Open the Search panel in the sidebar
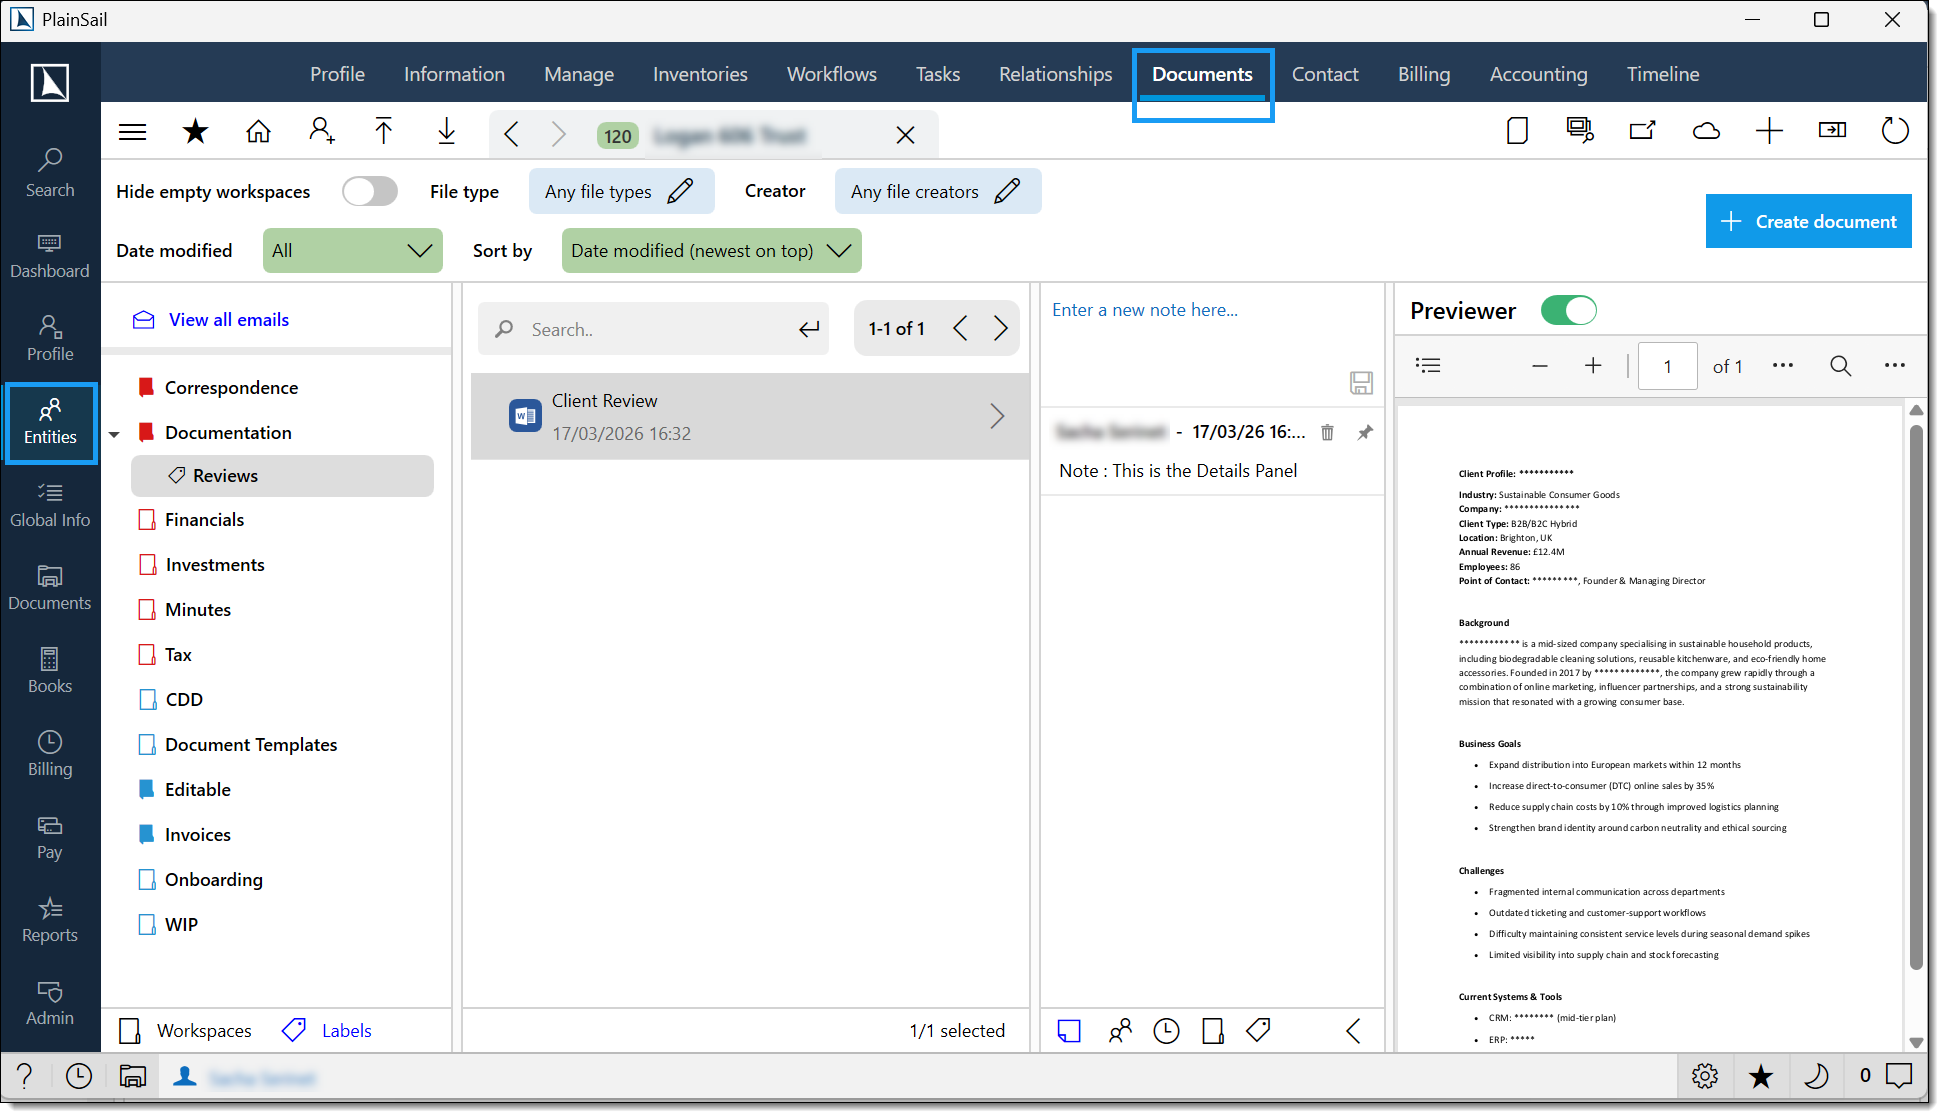 coord(50,168)
